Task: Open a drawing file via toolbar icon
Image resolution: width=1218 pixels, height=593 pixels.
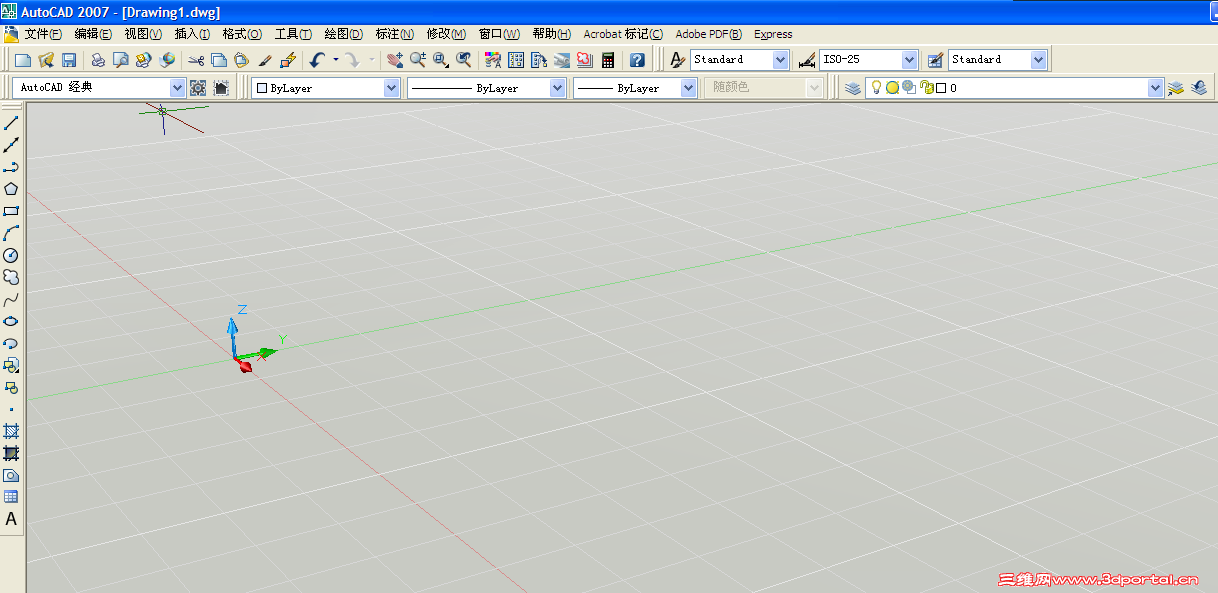Action: 46,60
